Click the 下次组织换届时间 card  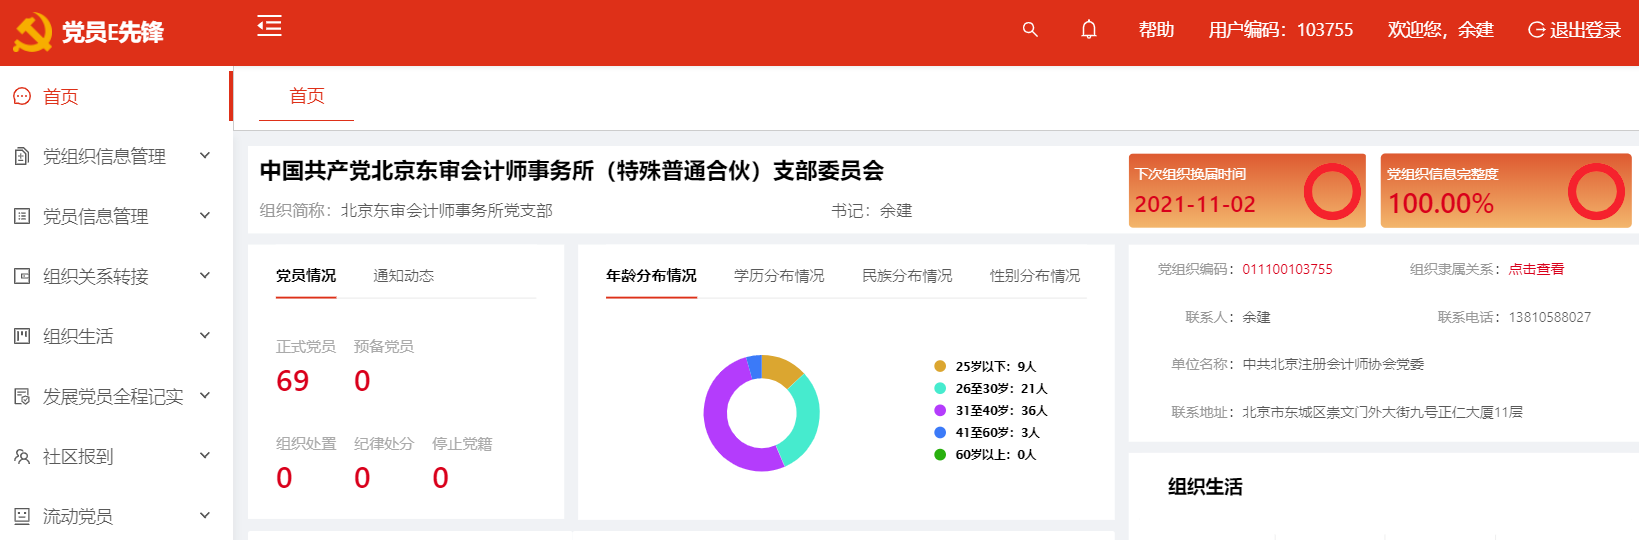[x=1246, y=190]
